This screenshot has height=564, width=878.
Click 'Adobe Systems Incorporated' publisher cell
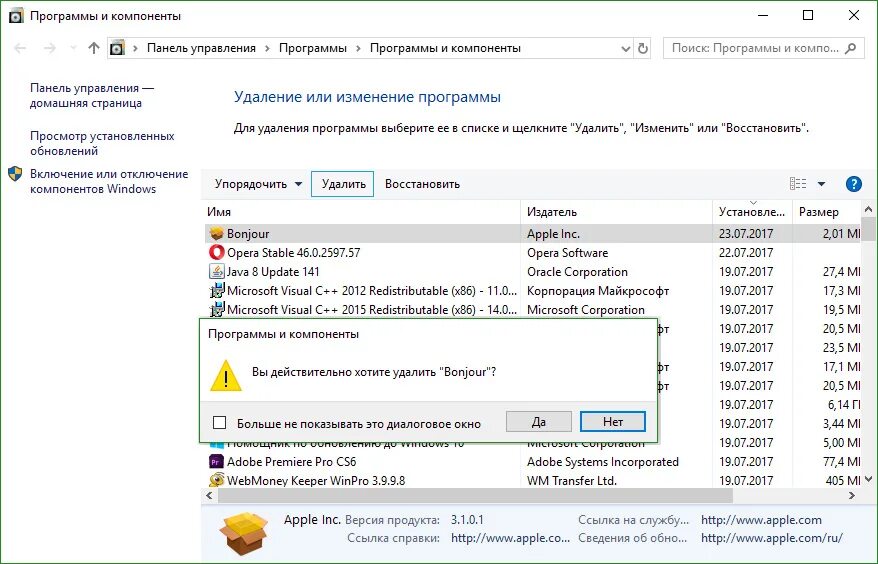point(603,462)
